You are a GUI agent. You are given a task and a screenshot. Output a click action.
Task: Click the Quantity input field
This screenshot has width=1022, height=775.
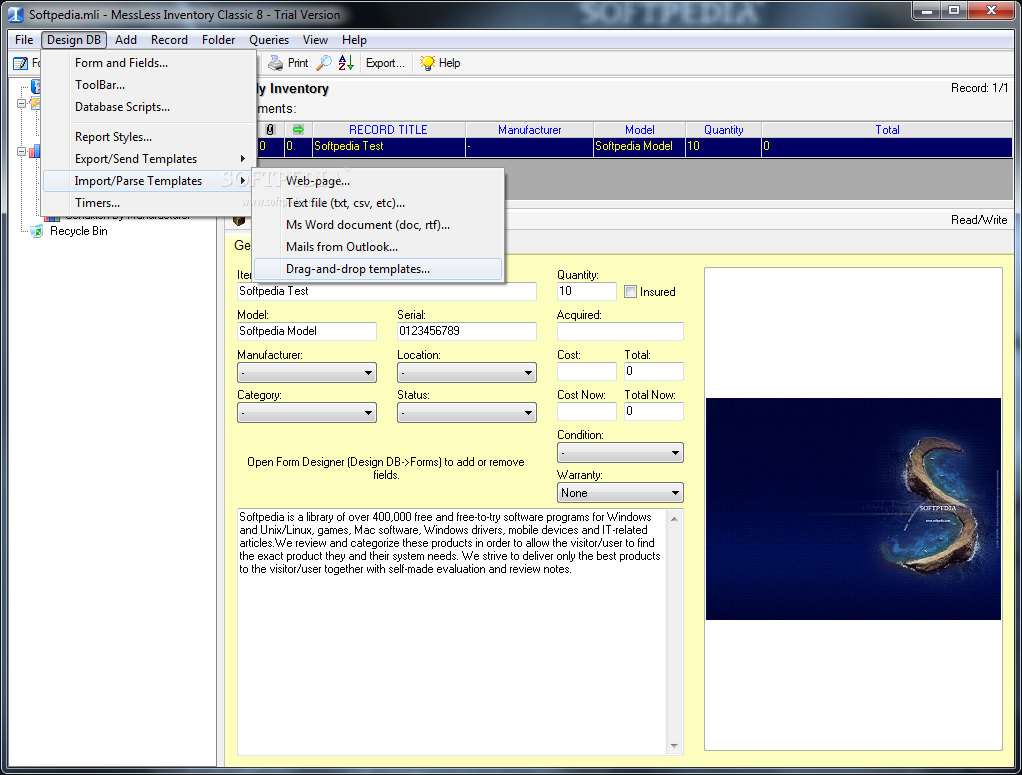587,291
